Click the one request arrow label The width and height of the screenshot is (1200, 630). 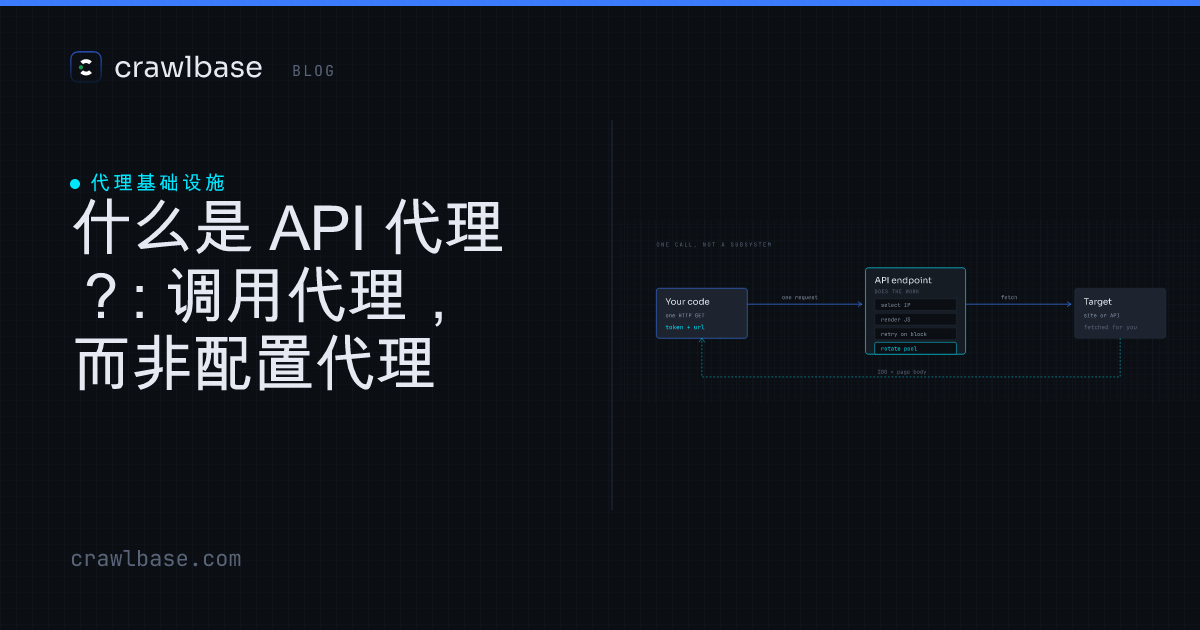click(x=800, y=297)
